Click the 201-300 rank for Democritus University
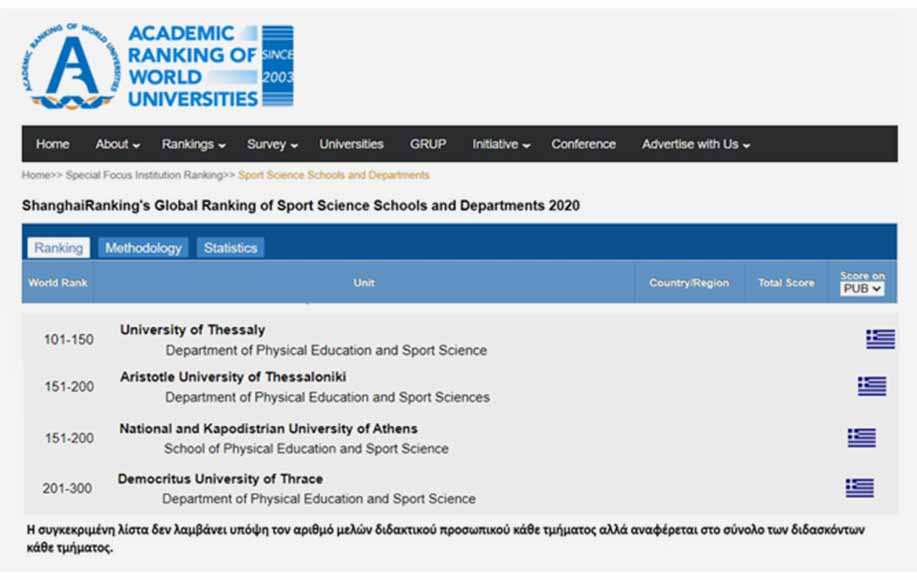This screenshot has height=580, width=917. [x=67, y=488]
